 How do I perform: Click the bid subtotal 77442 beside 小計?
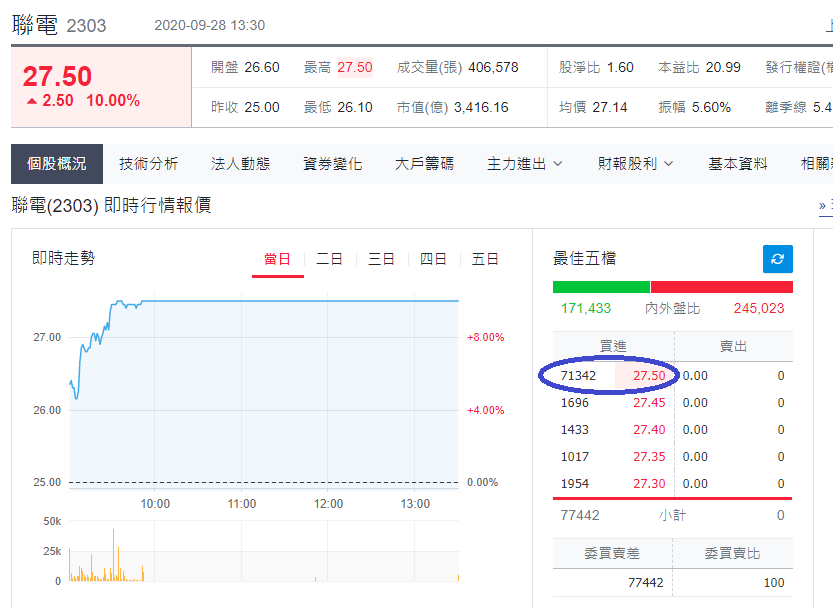point(580,516)
